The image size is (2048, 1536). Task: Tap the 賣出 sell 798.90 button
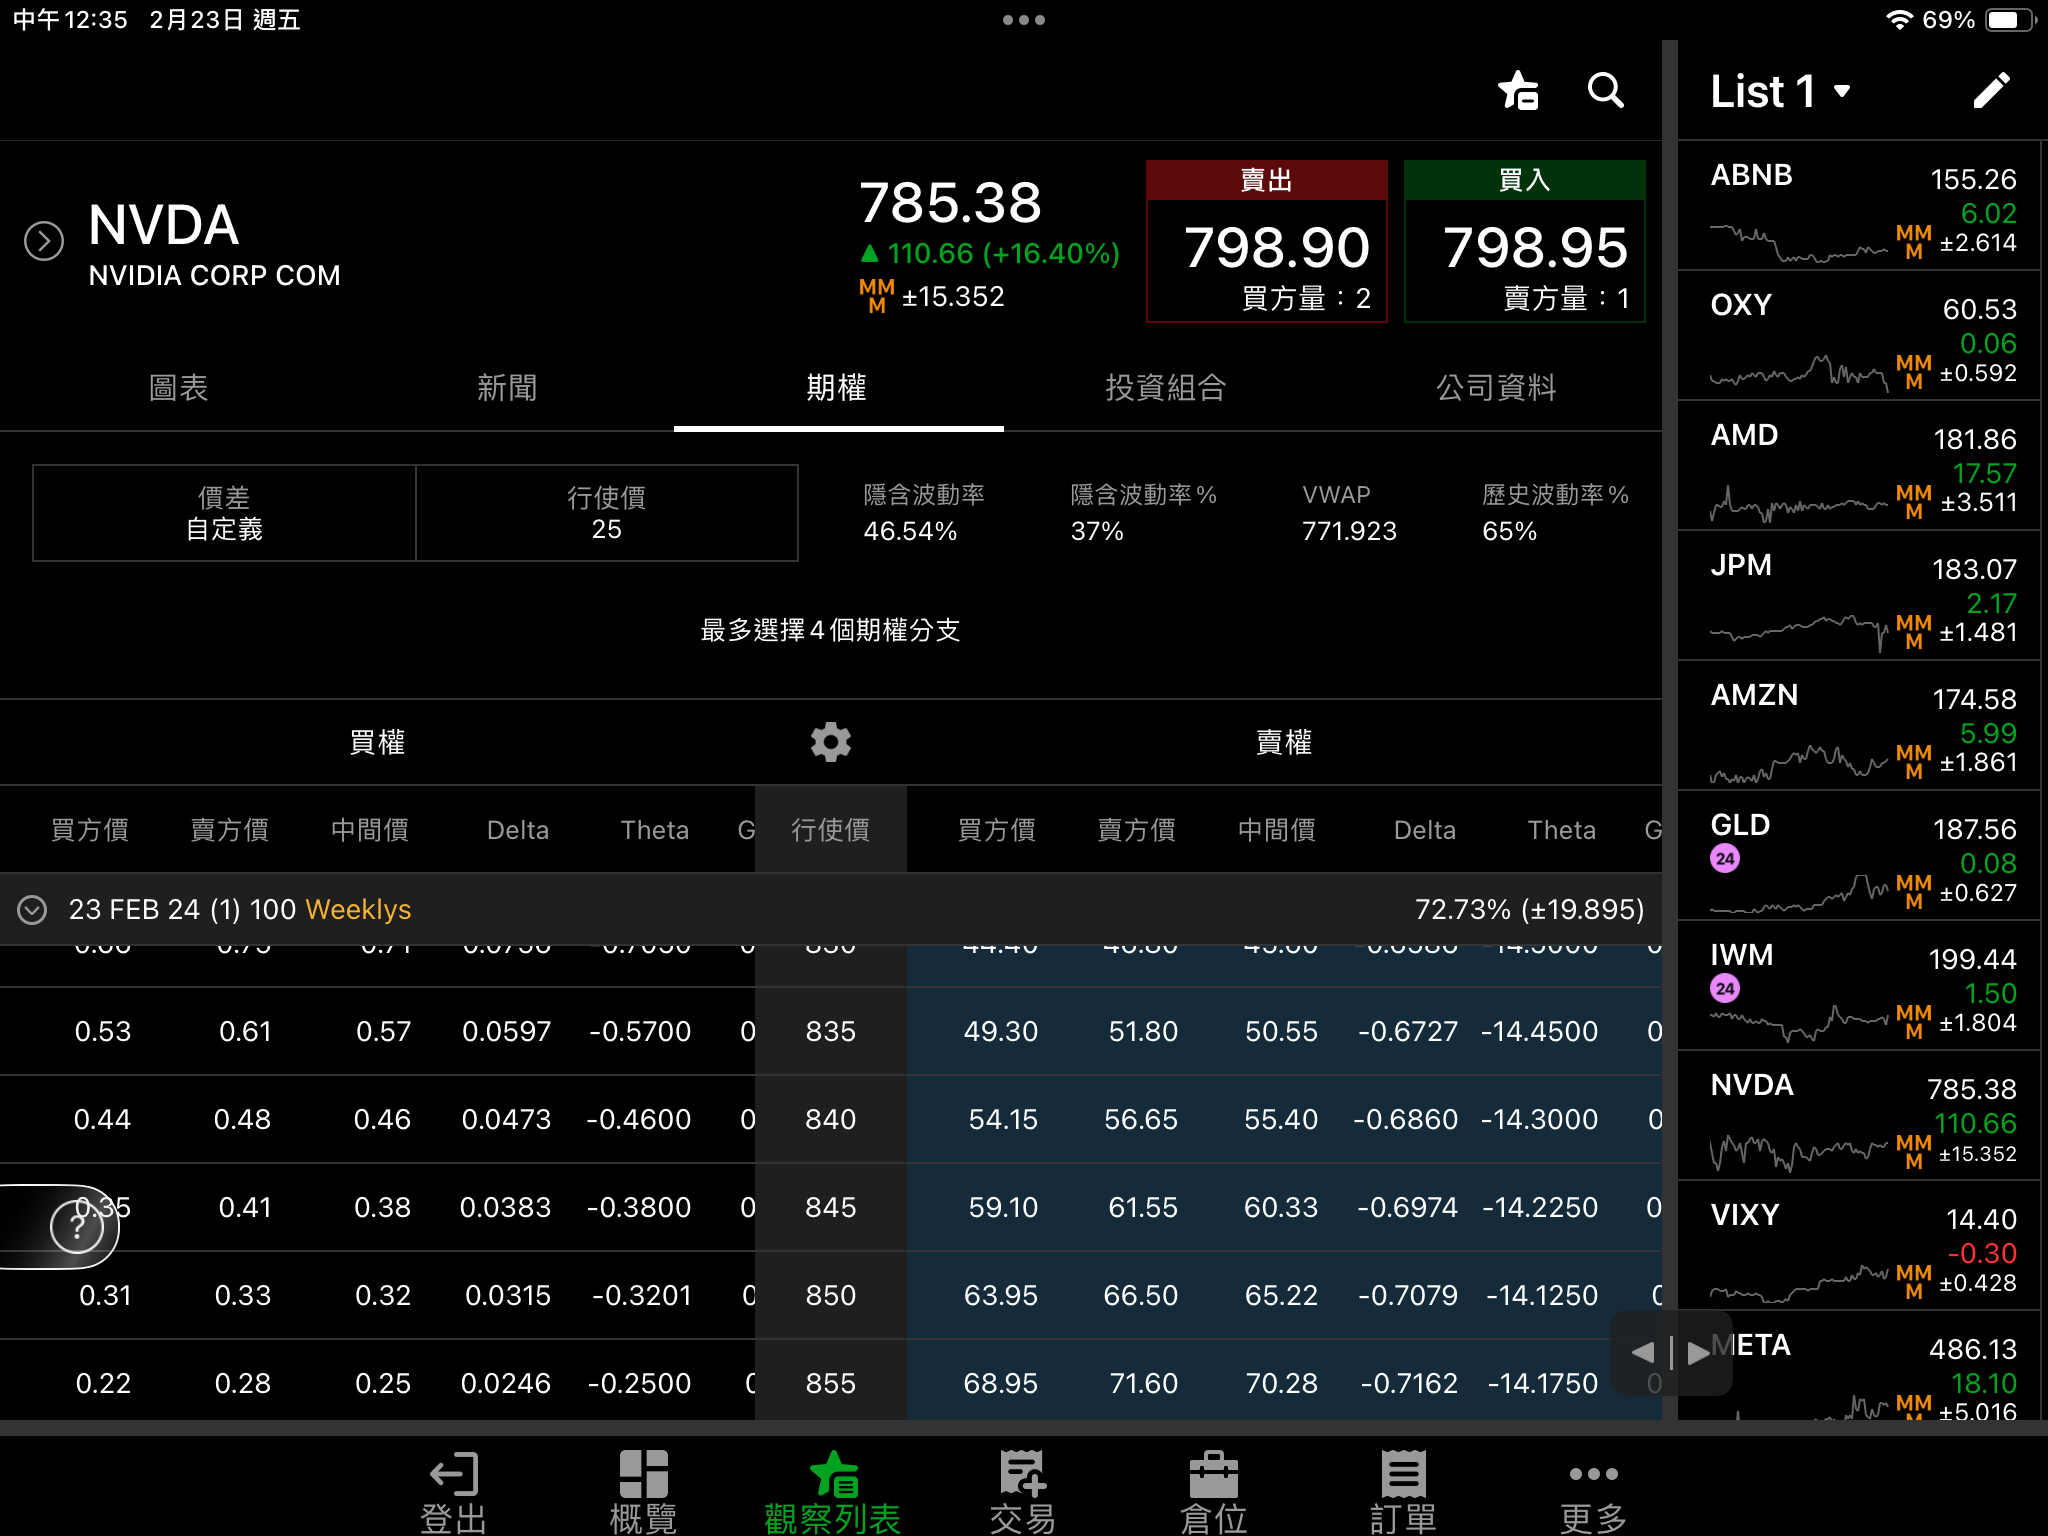[x=1266, y=241]
